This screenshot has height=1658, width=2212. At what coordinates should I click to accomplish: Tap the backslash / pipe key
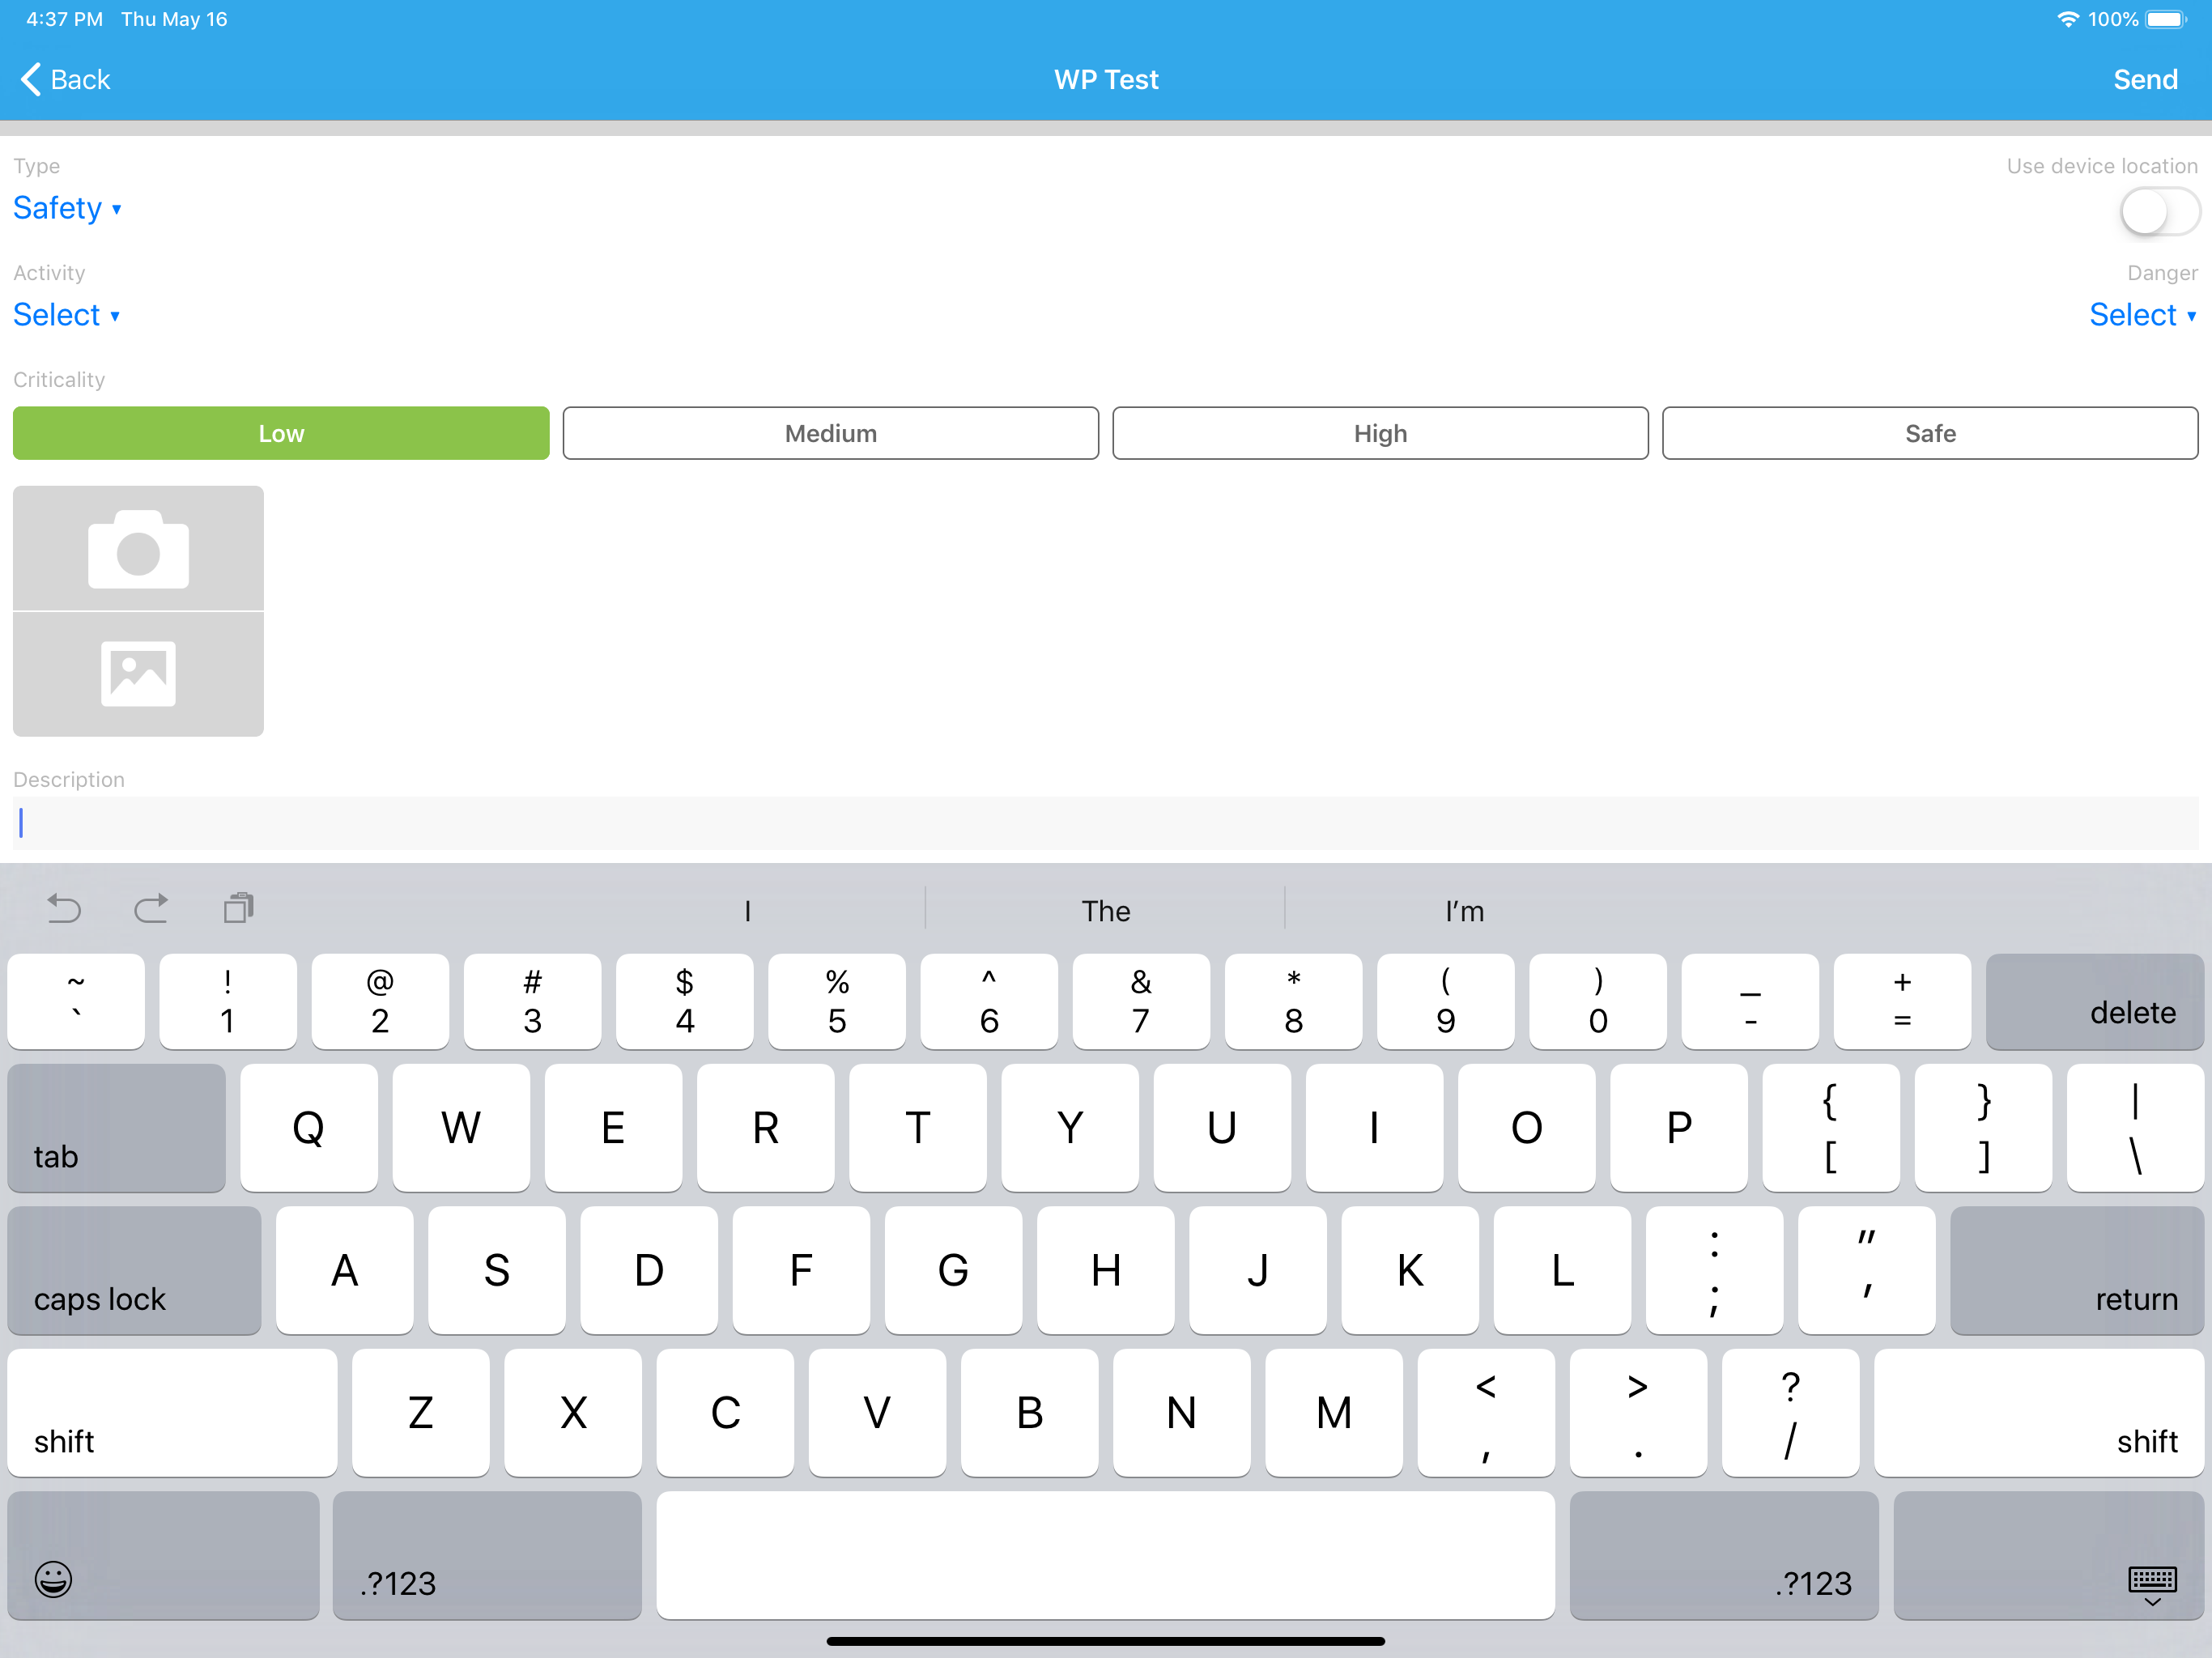2135,1128
